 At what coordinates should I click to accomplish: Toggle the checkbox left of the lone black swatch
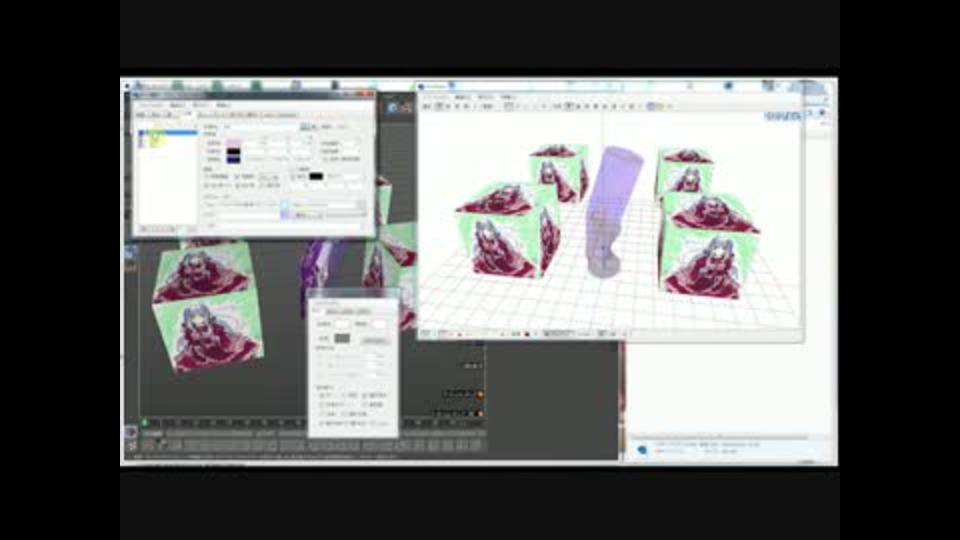tap(293, 177)
